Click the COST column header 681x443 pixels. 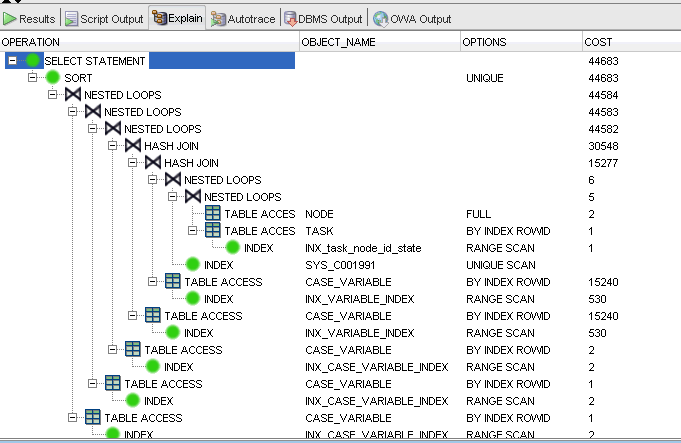(x=600, y=42)
